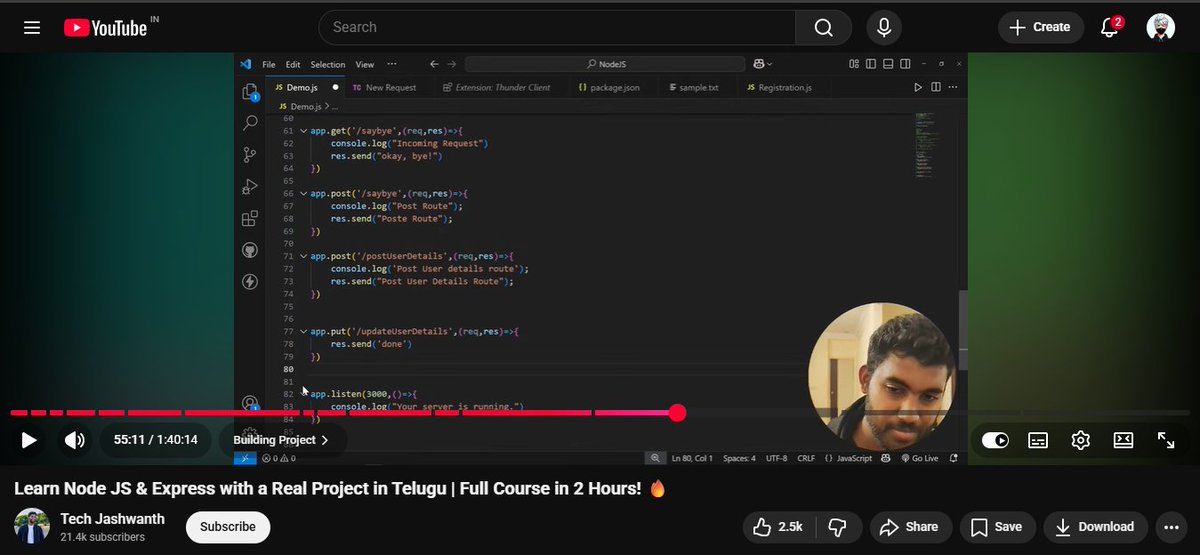
Task: Focus the YouTube search field
Action: pyautogui.click(x=557, y=27)
